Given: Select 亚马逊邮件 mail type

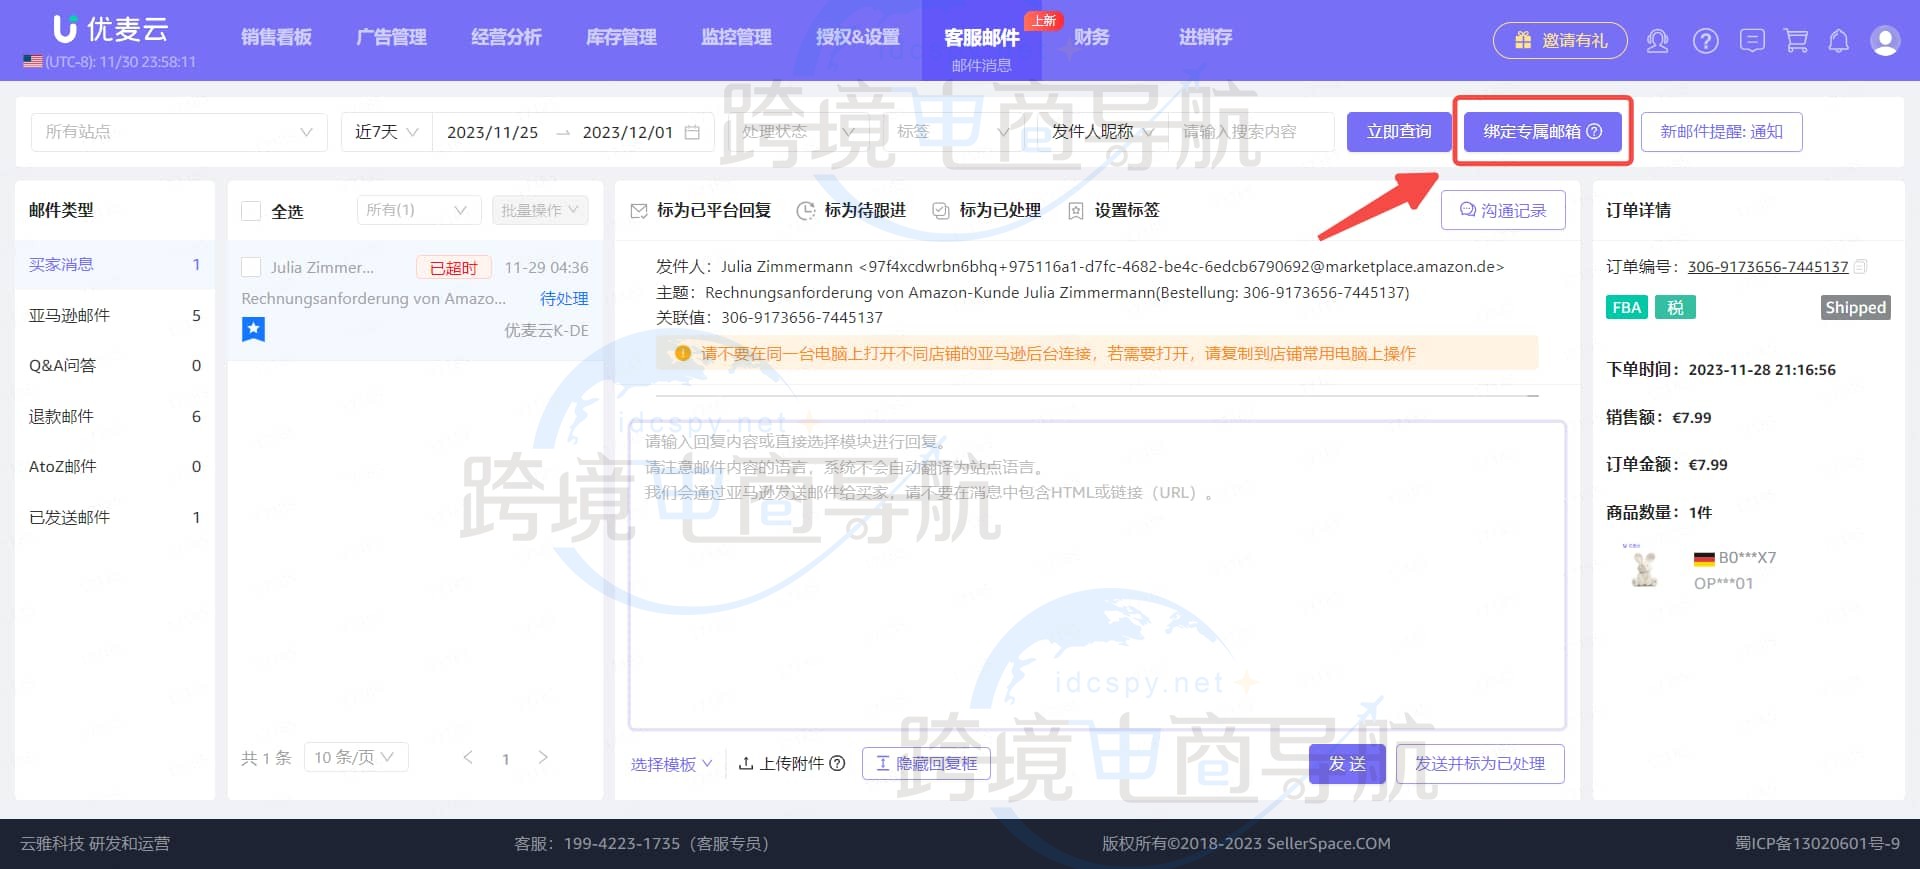Looking at the screenshot, I should 115,316.
